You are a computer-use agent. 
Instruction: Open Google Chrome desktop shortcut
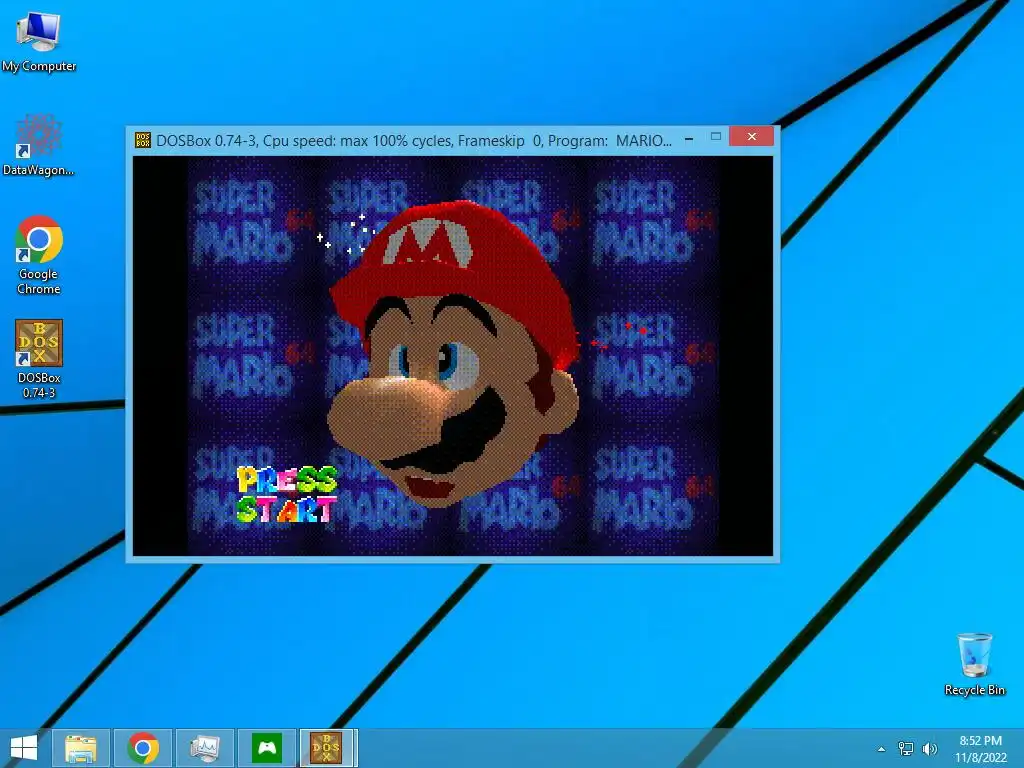tap(39, 255)
